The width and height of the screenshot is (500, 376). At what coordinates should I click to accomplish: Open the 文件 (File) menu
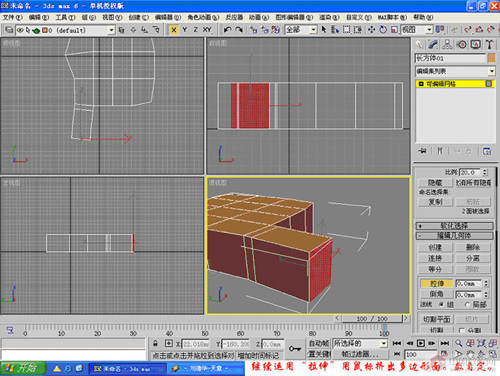pyautogui.click(x=12, y=17)
